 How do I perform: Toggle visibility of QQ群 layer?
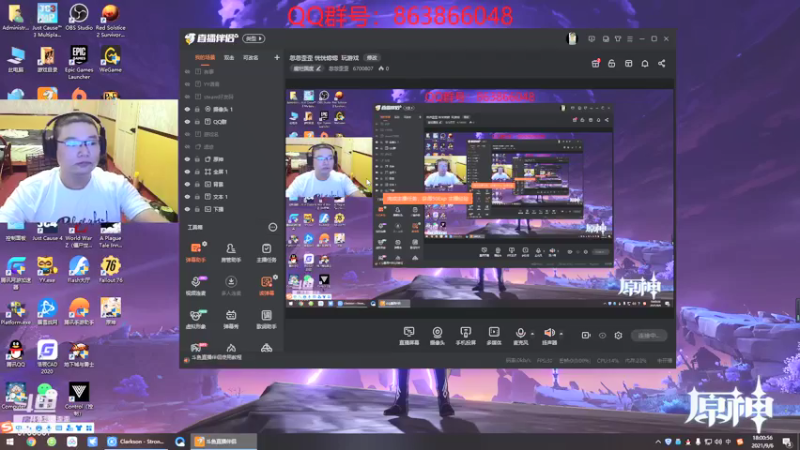tap(187, 122)
